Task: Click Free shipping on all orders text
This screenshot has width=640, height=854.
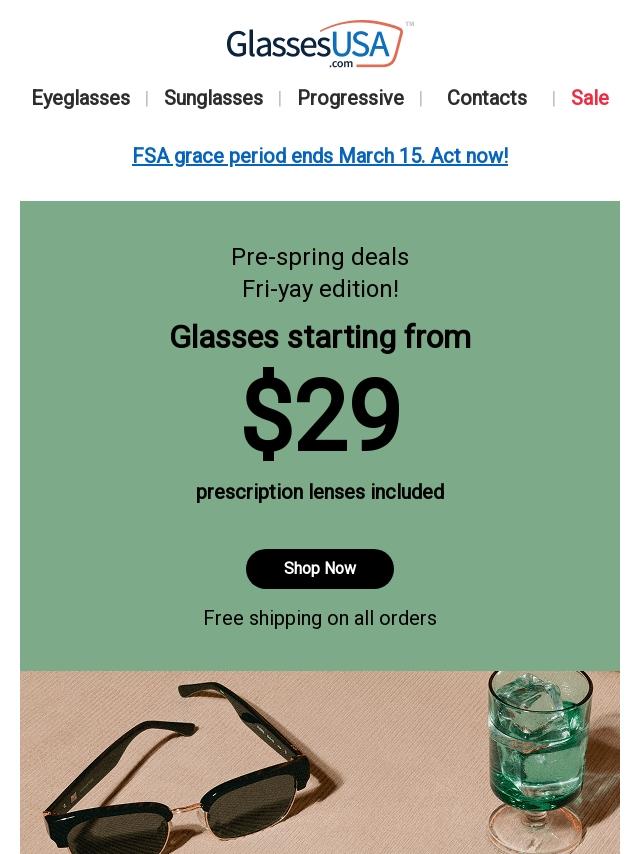Action: (320, 618)
